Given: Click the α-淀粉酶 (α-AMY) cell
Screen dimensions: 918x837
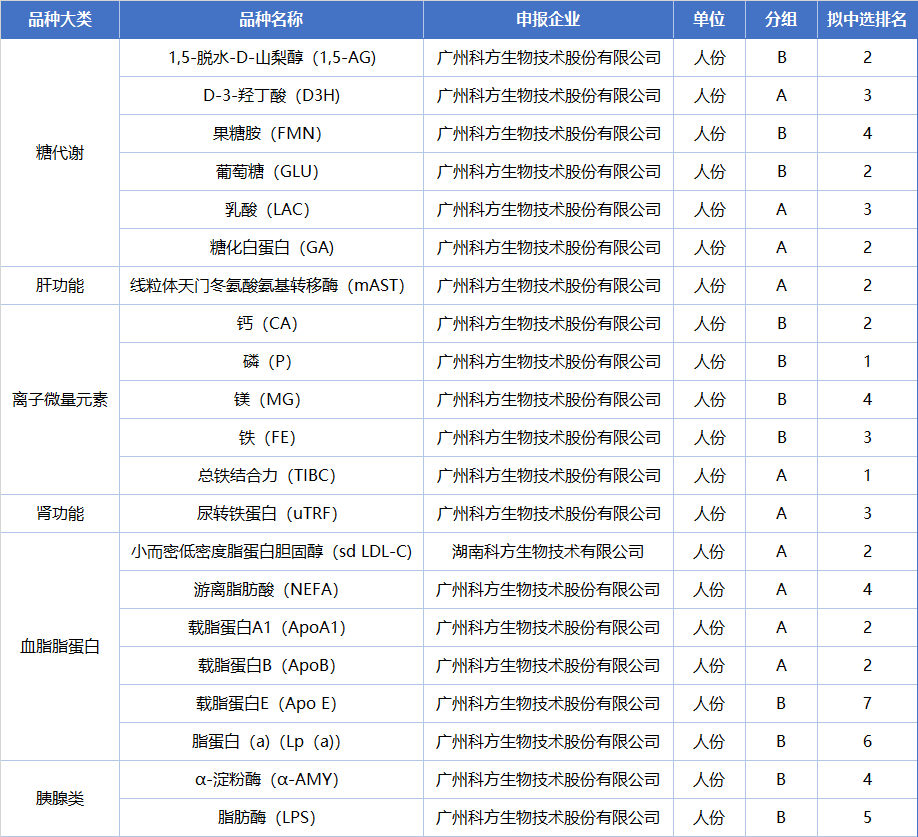Looking at the screenshot, I should 271,780.
